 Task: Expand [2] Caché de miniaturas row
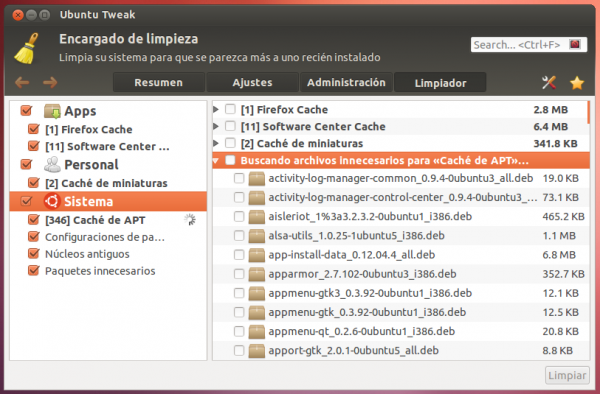[216, 143]
